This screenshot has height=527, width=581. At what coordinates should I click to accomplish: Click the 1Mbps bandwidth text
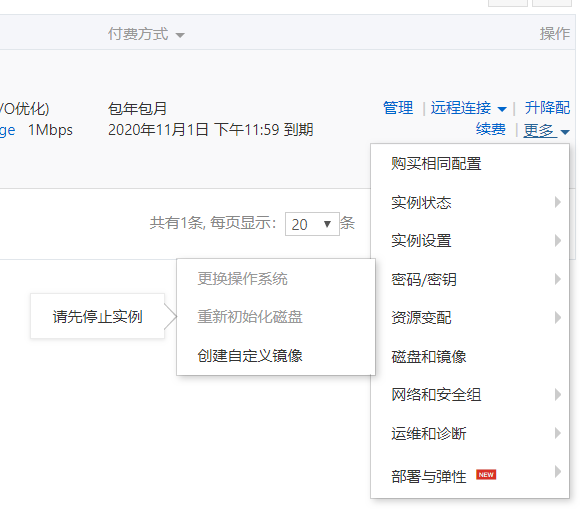pyautogui.click(x=50, y=130)
